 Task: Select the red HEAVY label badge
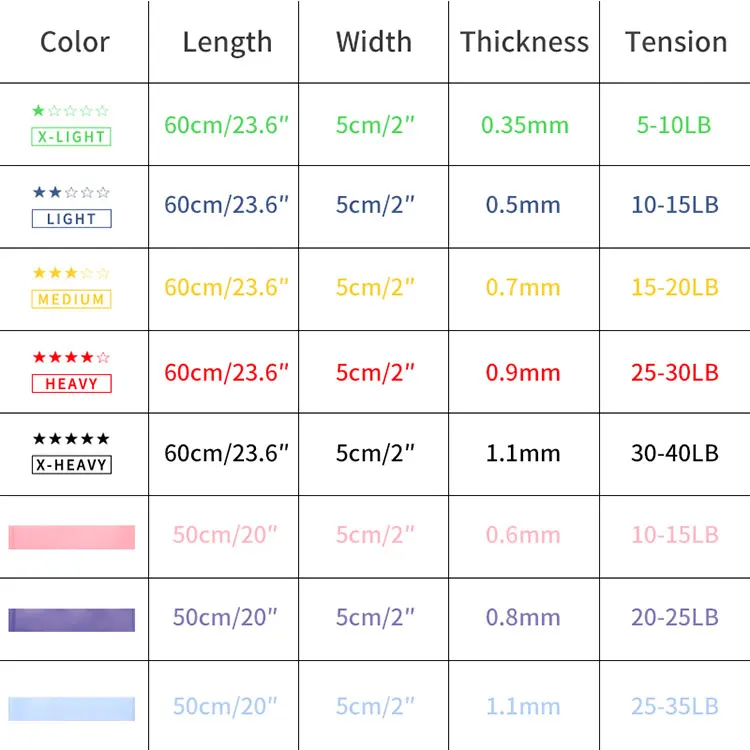pyautogui.click(x=71, y=383)
